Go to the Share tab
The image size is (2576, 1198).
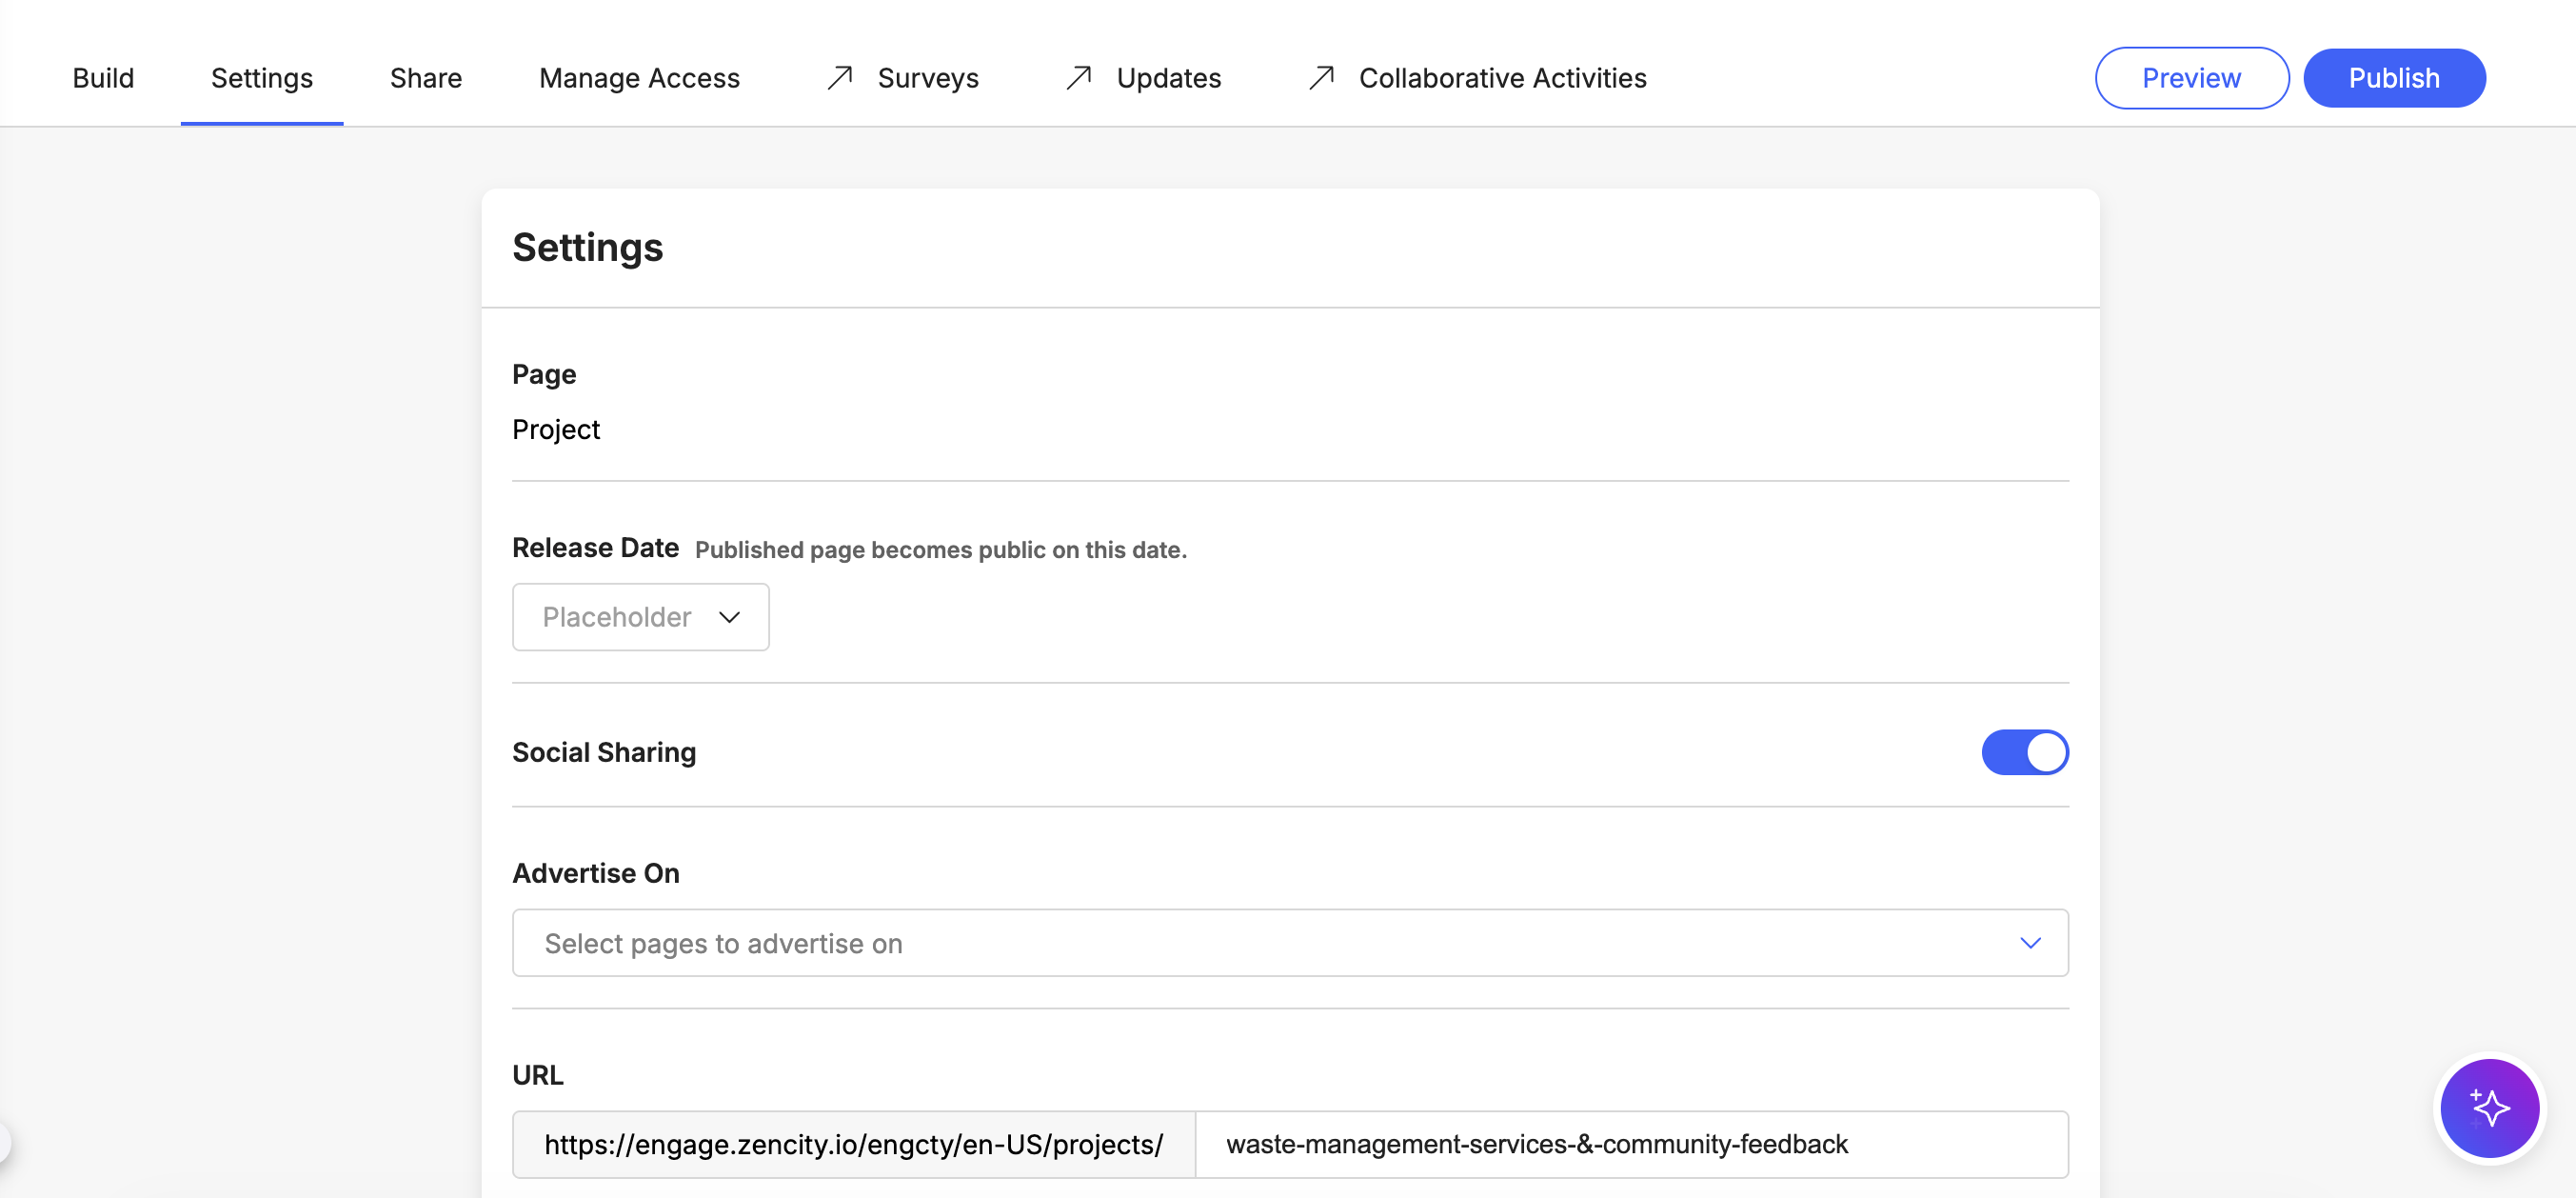click(x=426, y=78)
